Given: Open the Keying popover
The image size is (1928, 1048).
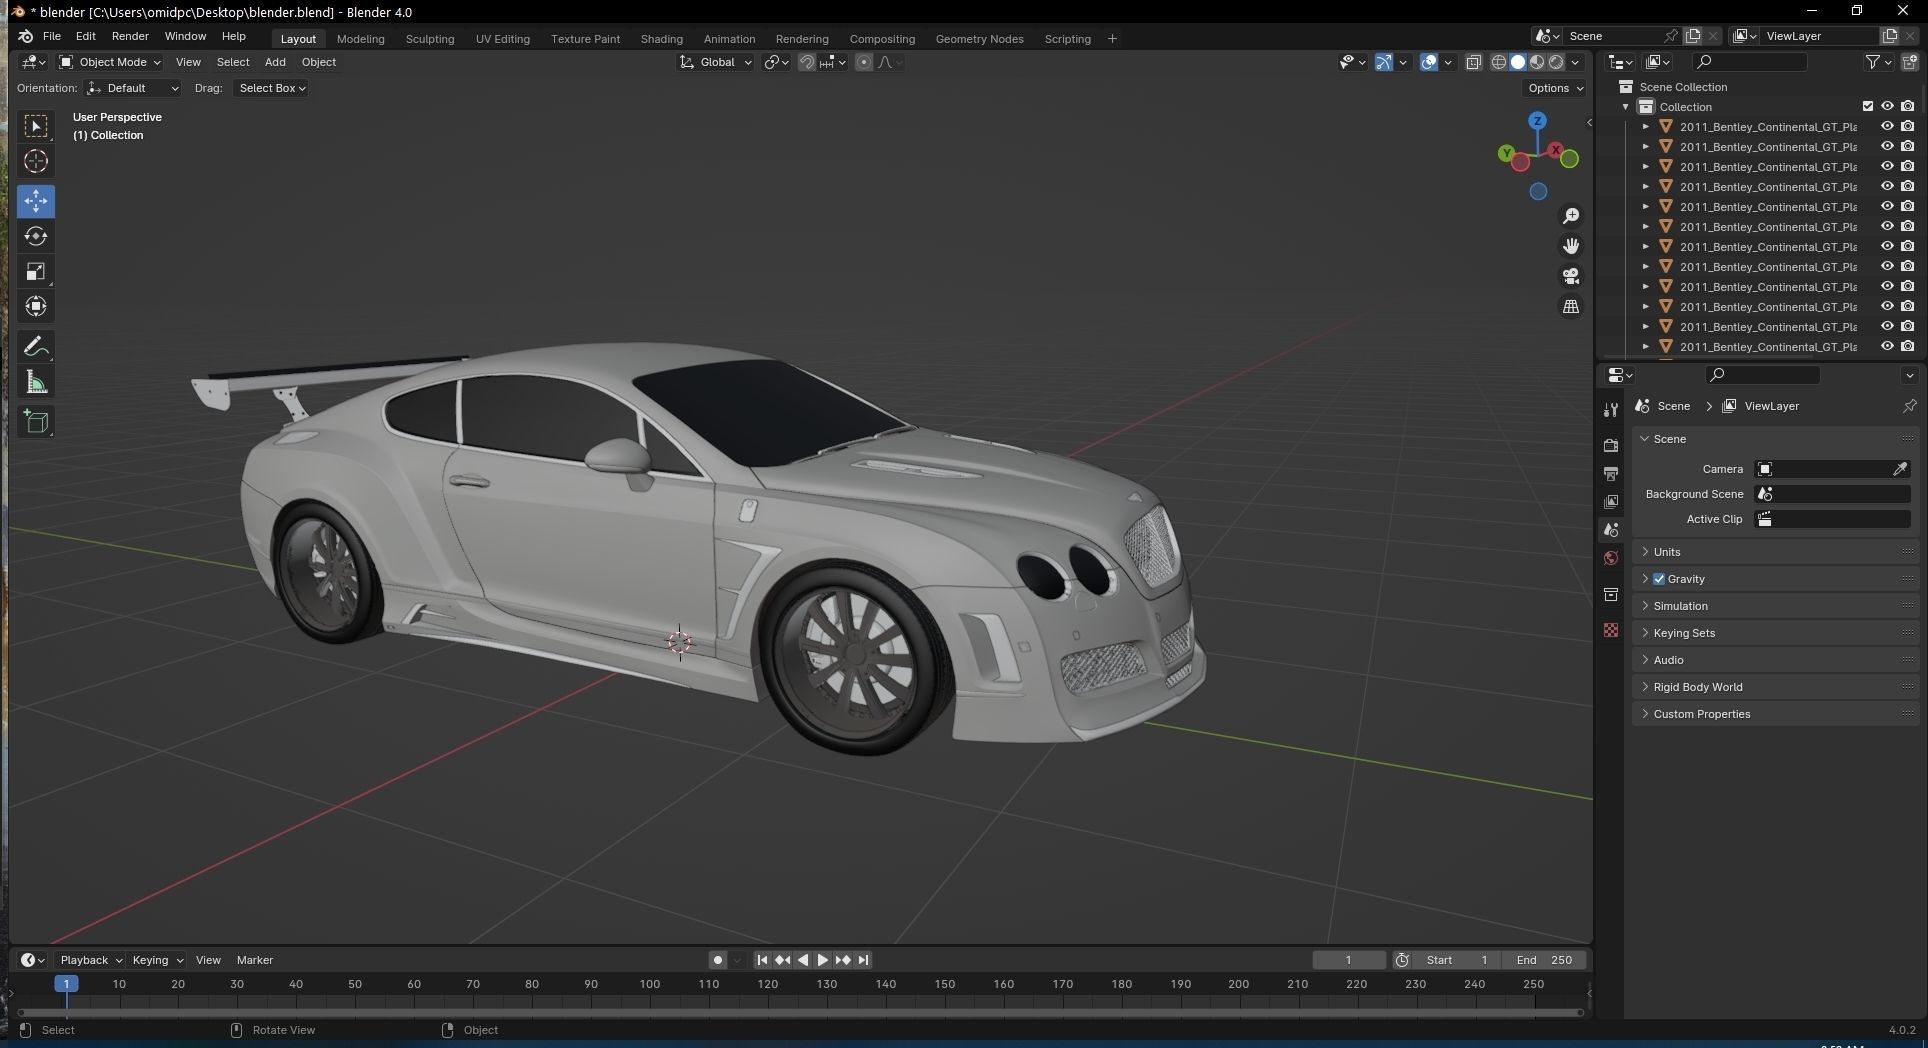Looking at the screenshot, I should click(157, 960).
